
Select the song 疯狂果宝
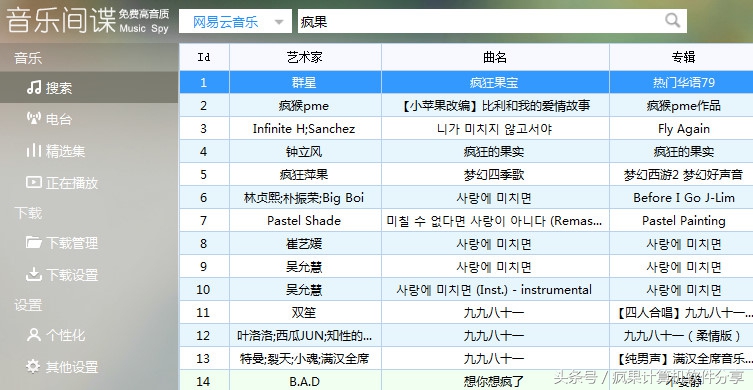tap(494, 83)
